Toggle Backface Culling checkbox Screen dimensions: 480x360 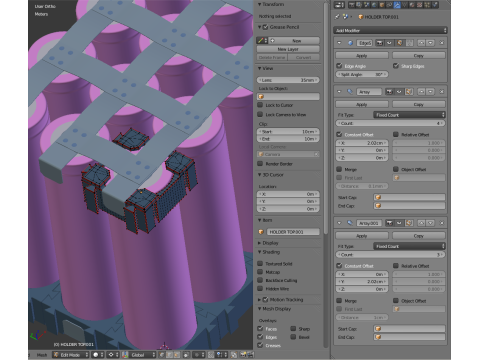coord(260,280)
